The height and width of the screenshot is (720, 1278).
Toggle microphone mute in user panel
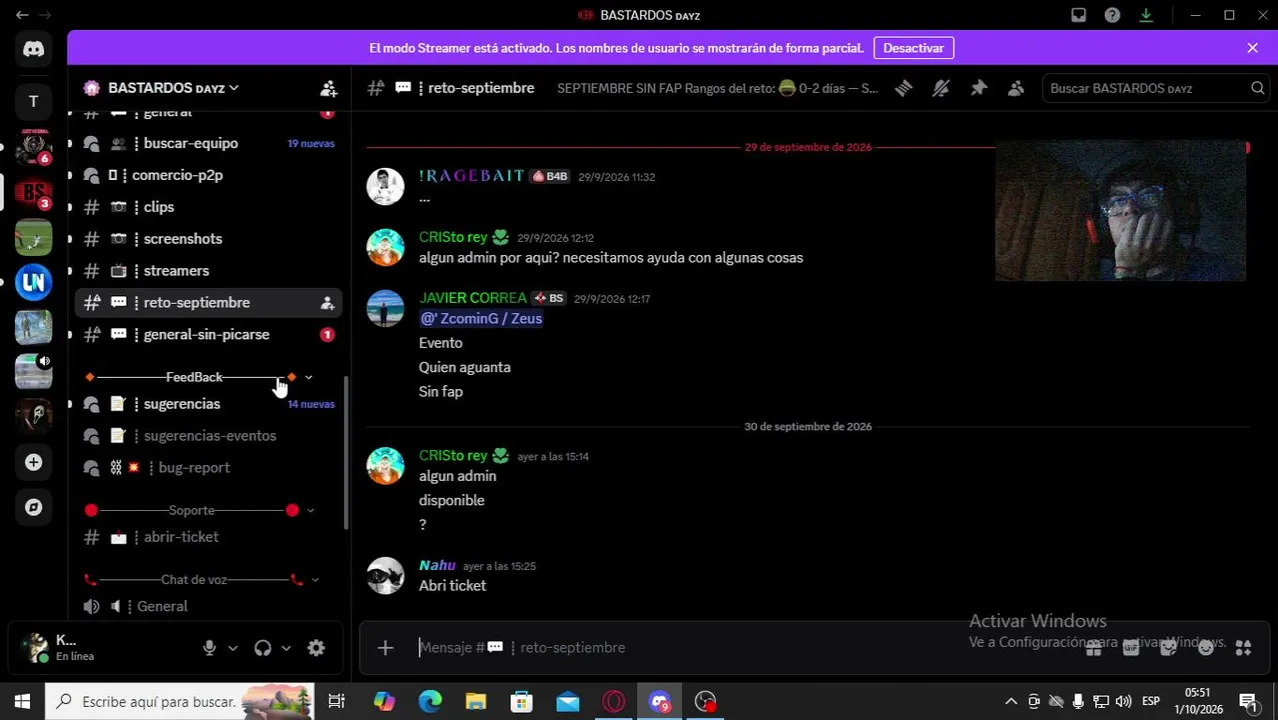[x=209, y=648]
